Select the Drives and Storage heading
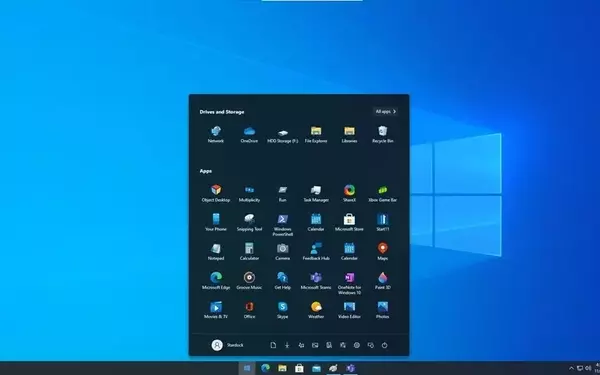Screen dimensions: 600x375 (x=222, y=112)
